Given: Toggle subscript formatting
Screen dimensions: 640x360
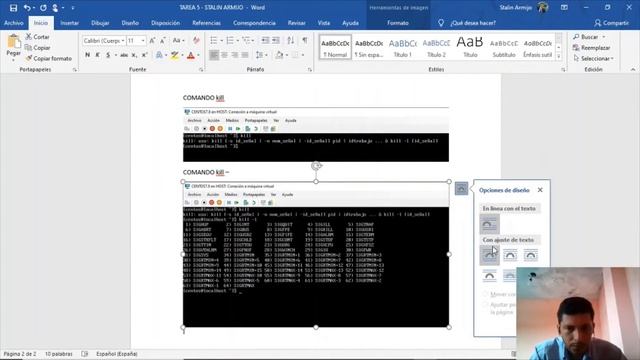Looking at the screenshot, I should pyautogui.click(x=134, y=55).
